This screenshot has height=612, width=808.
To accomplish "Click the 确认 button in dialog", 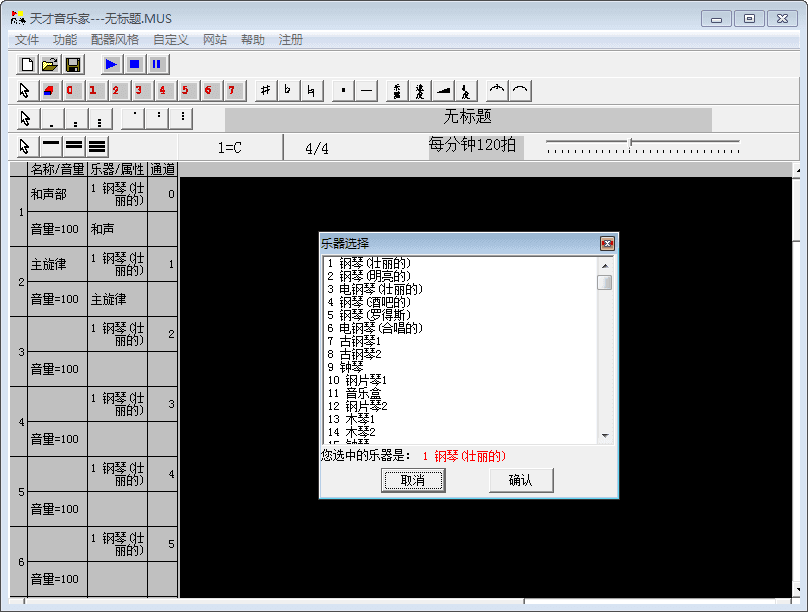I will (x=521, y=480).
